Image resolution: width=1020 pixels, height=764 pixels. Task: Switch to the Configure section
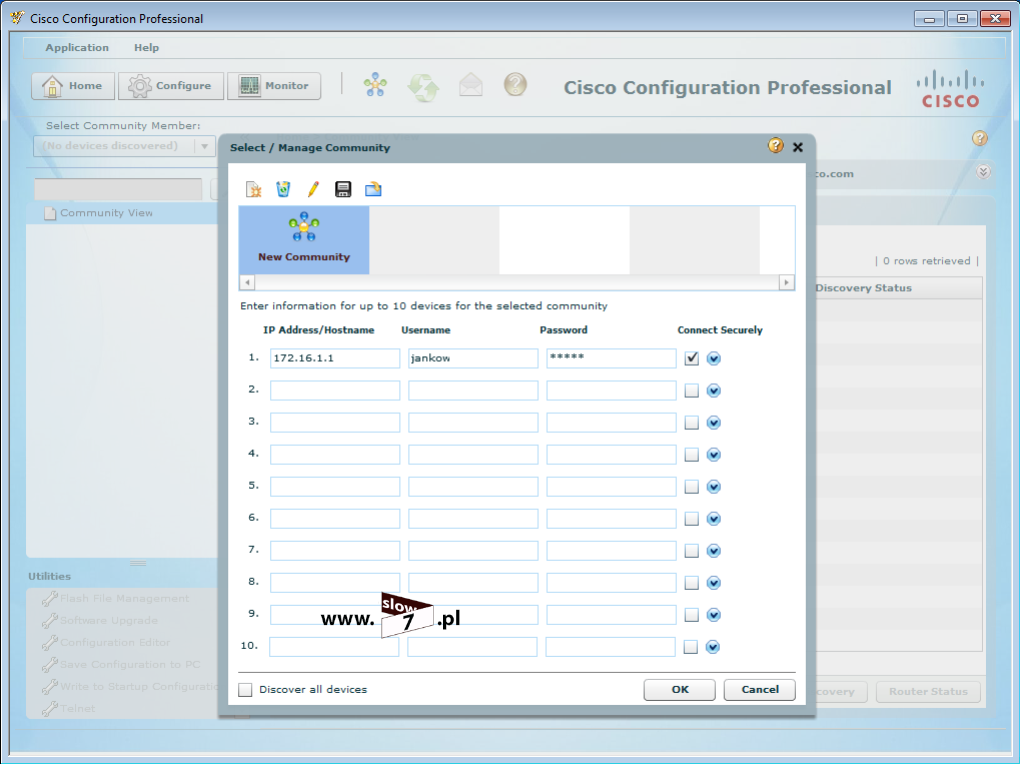[x=171, y=86]
